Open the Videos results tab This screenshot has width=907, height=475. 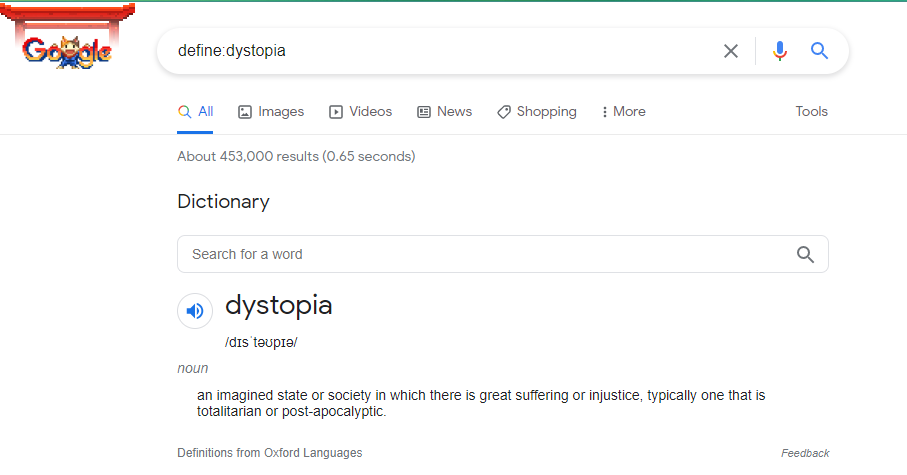pos(361,112)
